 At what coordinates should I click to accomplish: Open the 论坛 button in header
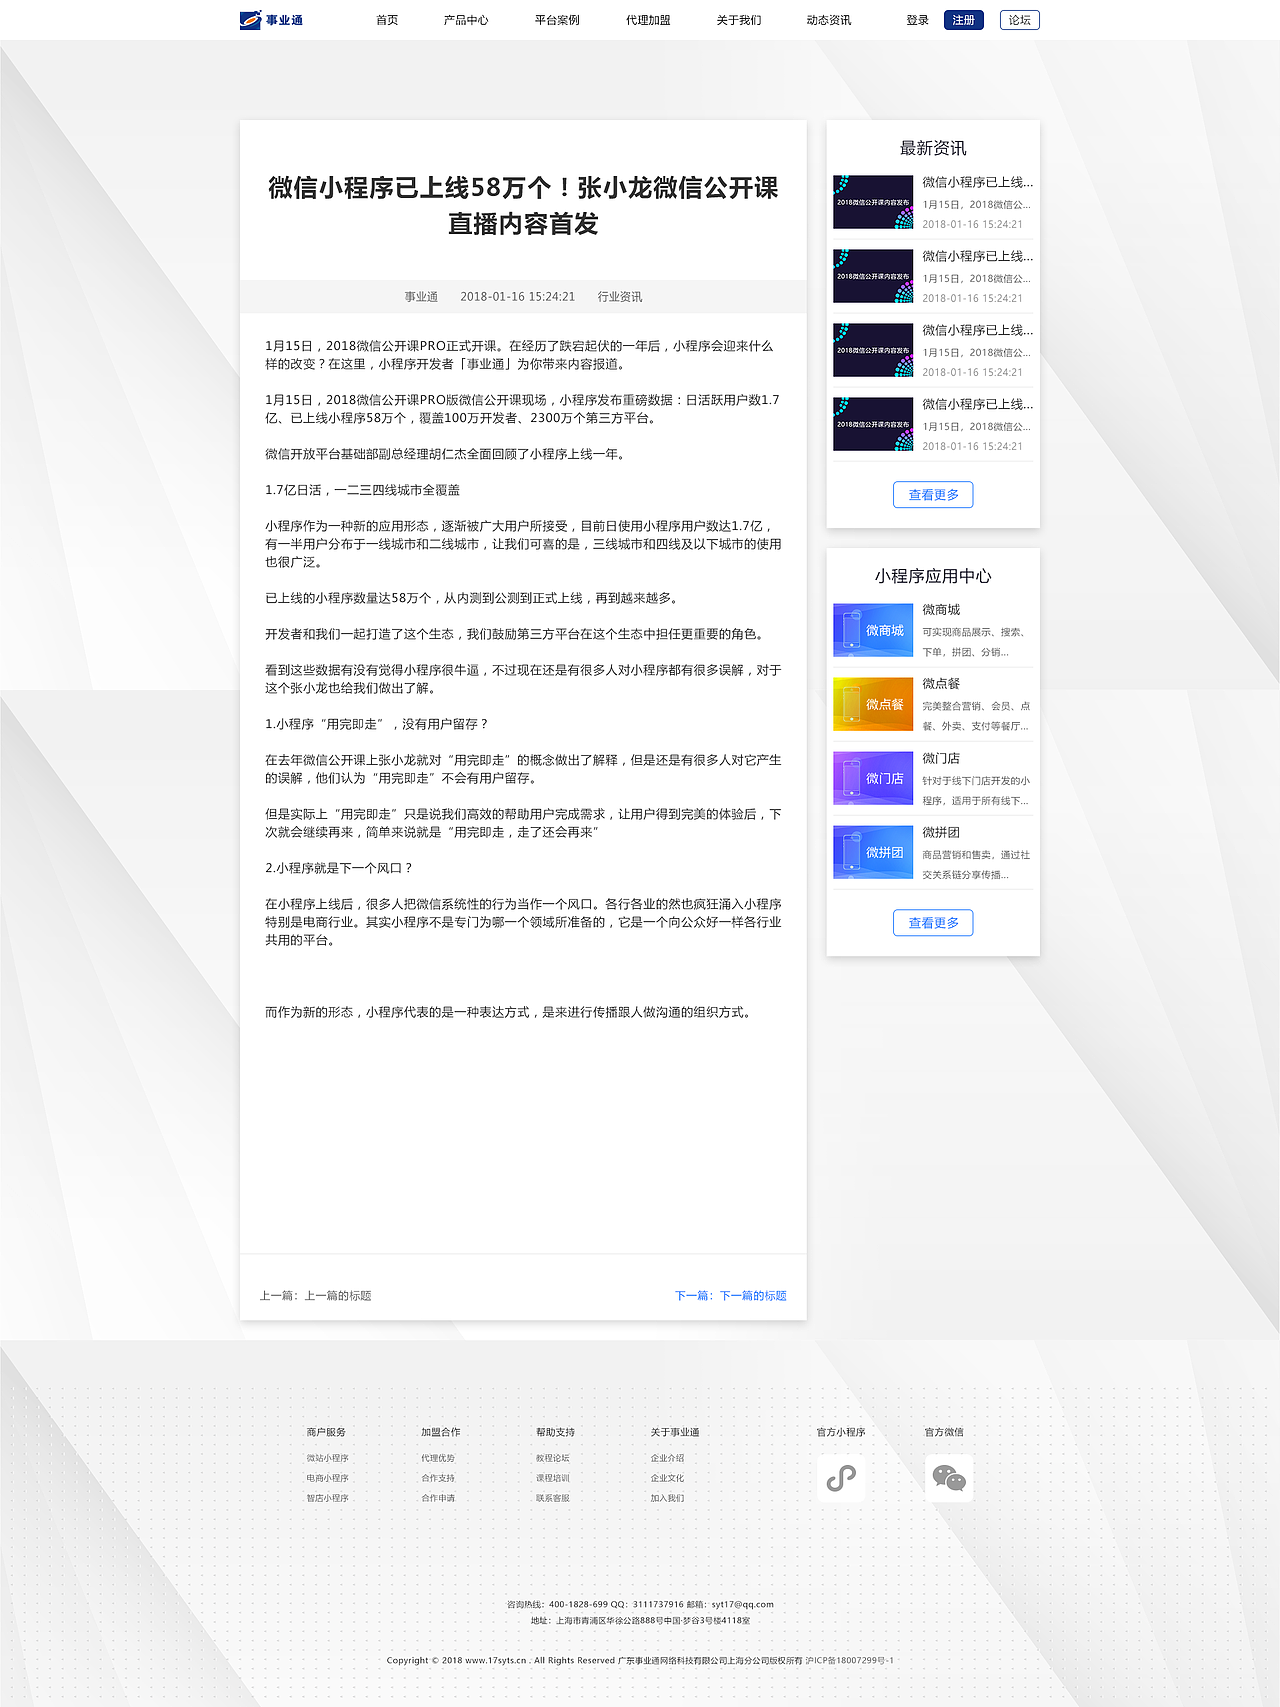(1020, 20)
